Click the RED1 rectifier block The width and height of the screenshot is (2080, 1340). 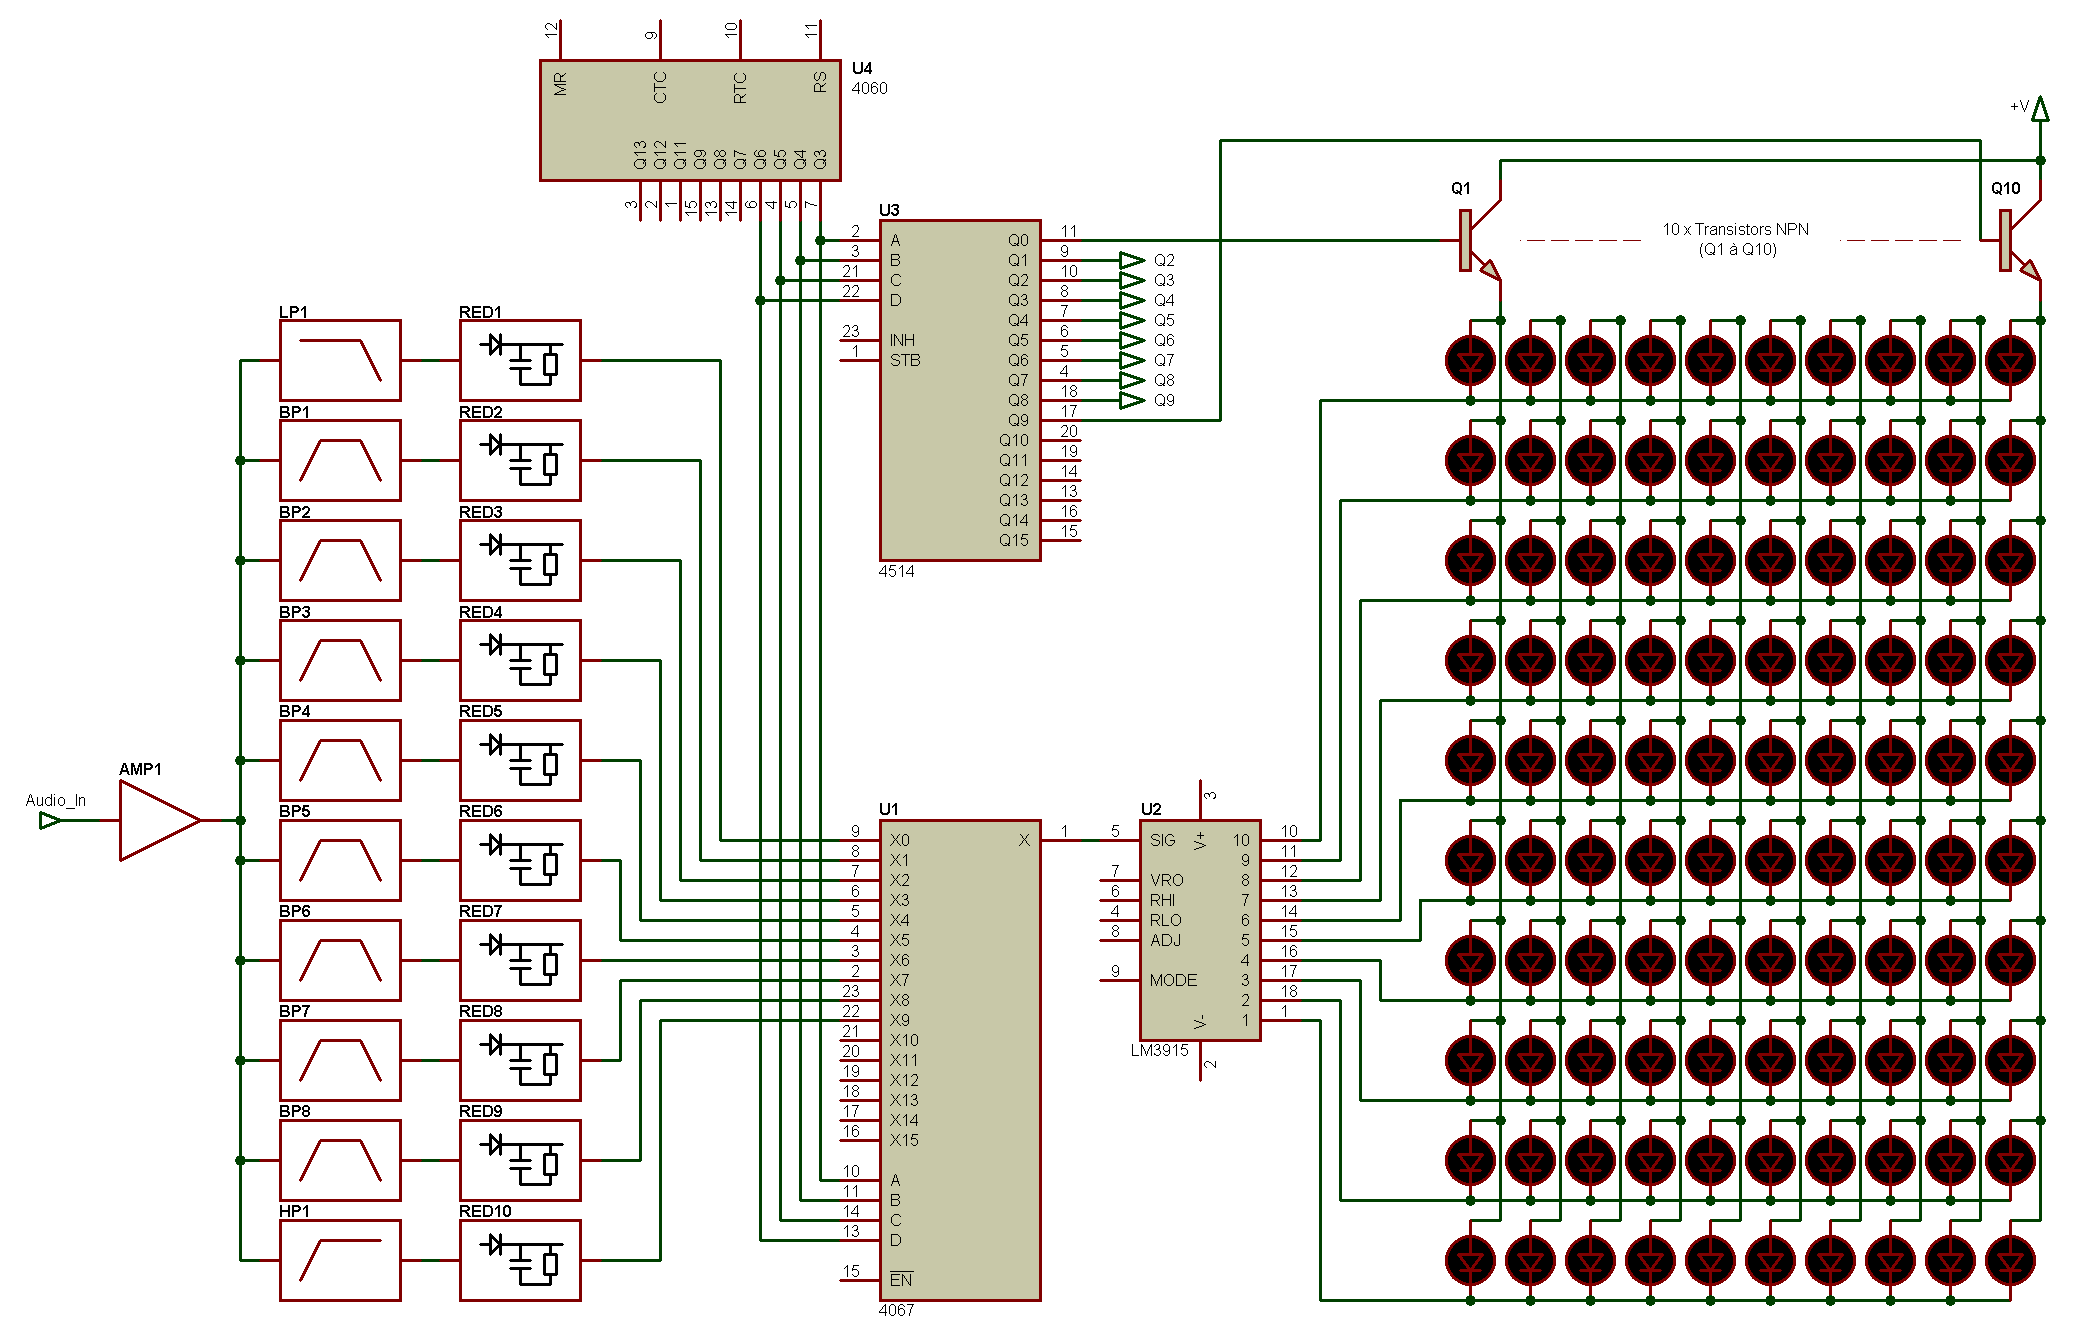(x=520, y=360)
